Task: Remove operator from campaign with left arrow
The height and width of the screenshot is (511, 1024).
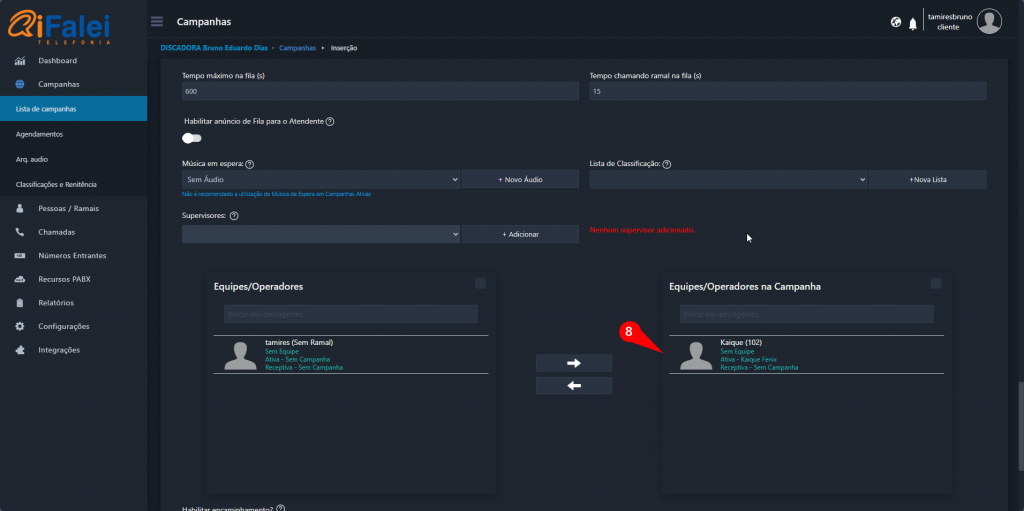Action: pos(573,386)
